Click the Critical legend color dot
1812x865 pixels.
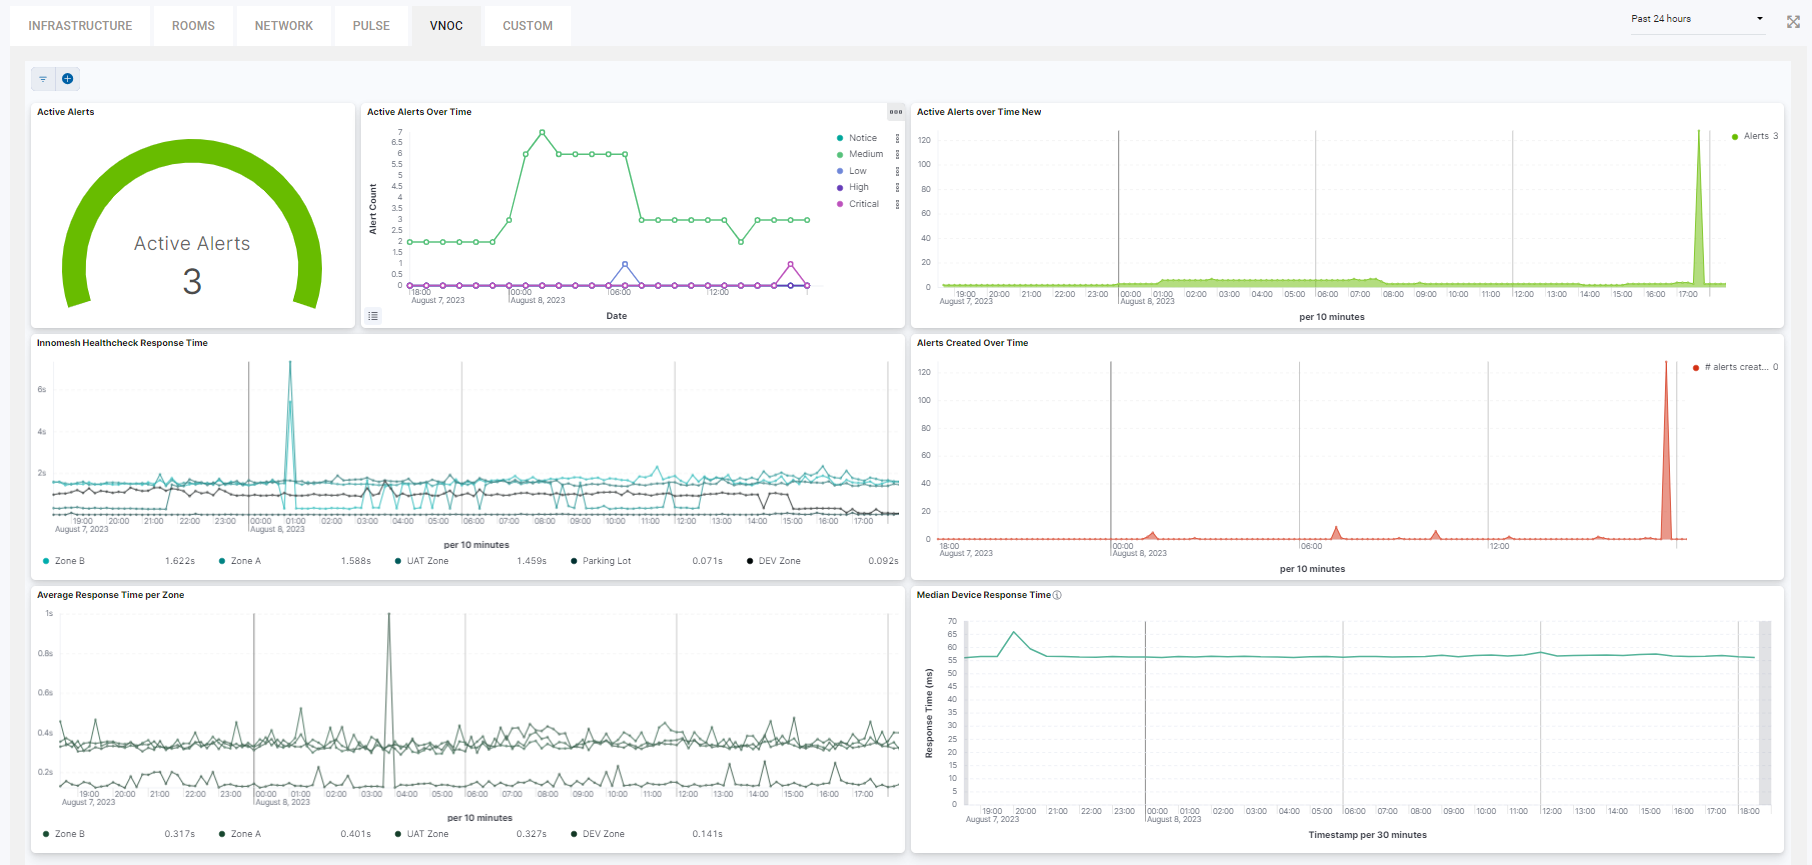pos(840,204)
